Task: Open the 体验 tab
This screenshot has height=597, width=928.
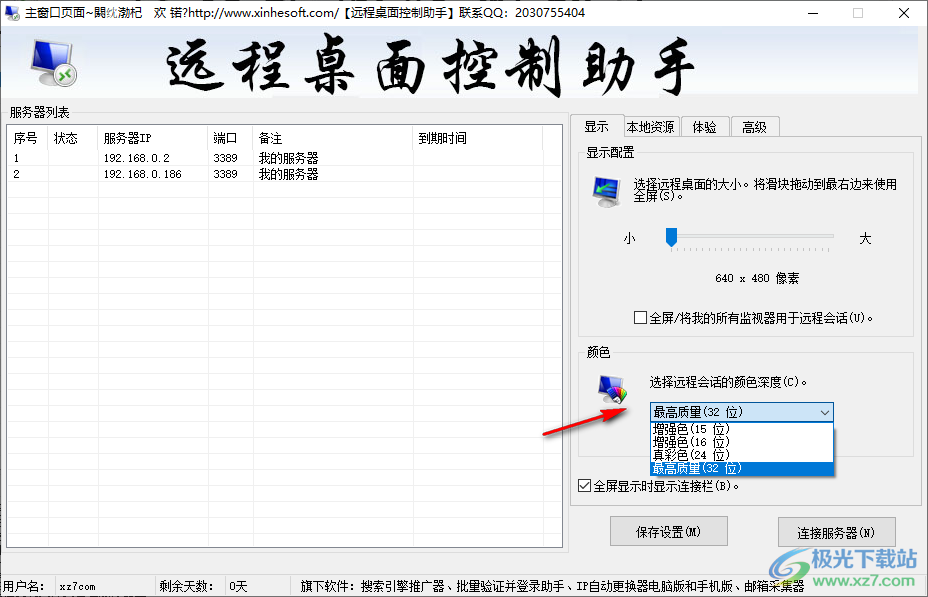Action: (704, 126)
